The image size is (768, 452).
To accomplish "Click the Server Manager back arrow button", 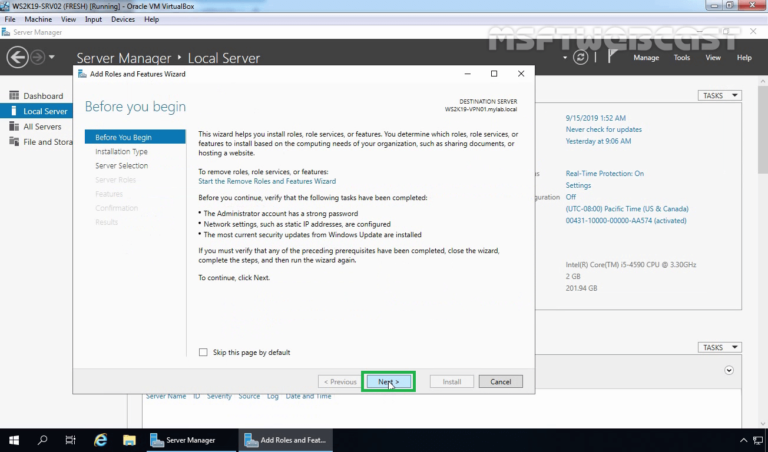I will tap(17, 58).
